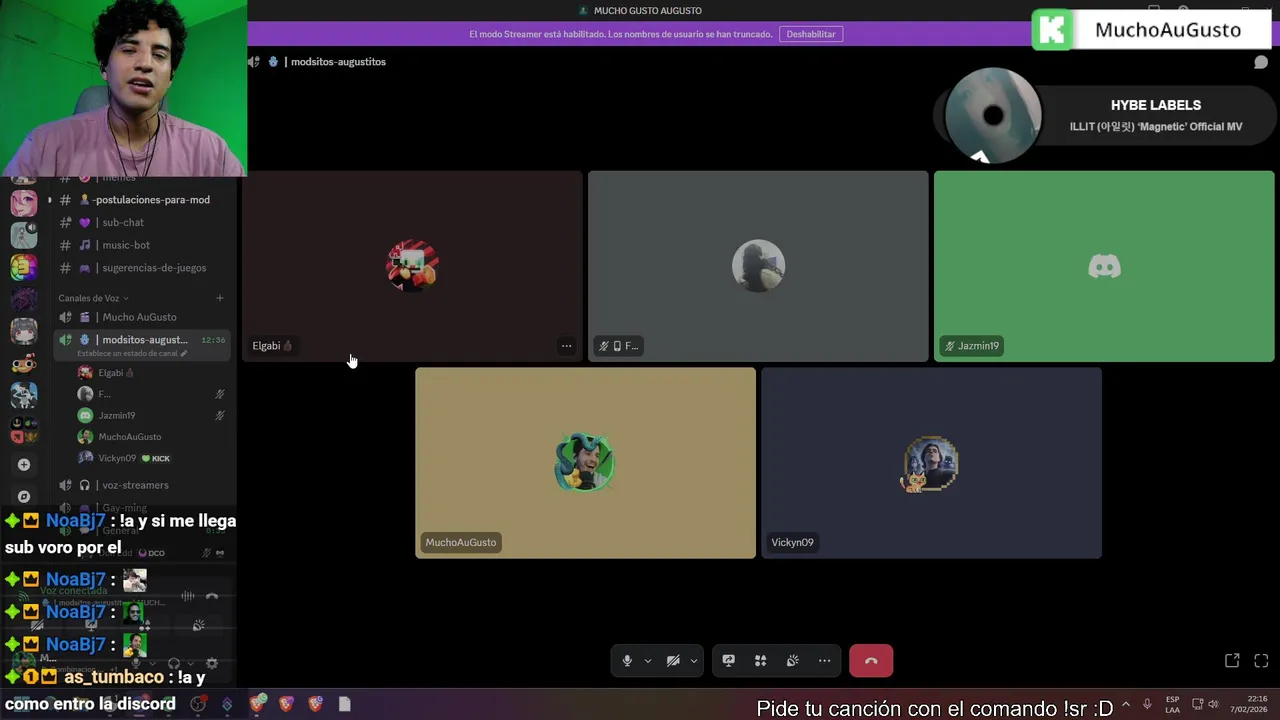
Task: Open soundboard icon in call bar
Action: tap(792, 661)
